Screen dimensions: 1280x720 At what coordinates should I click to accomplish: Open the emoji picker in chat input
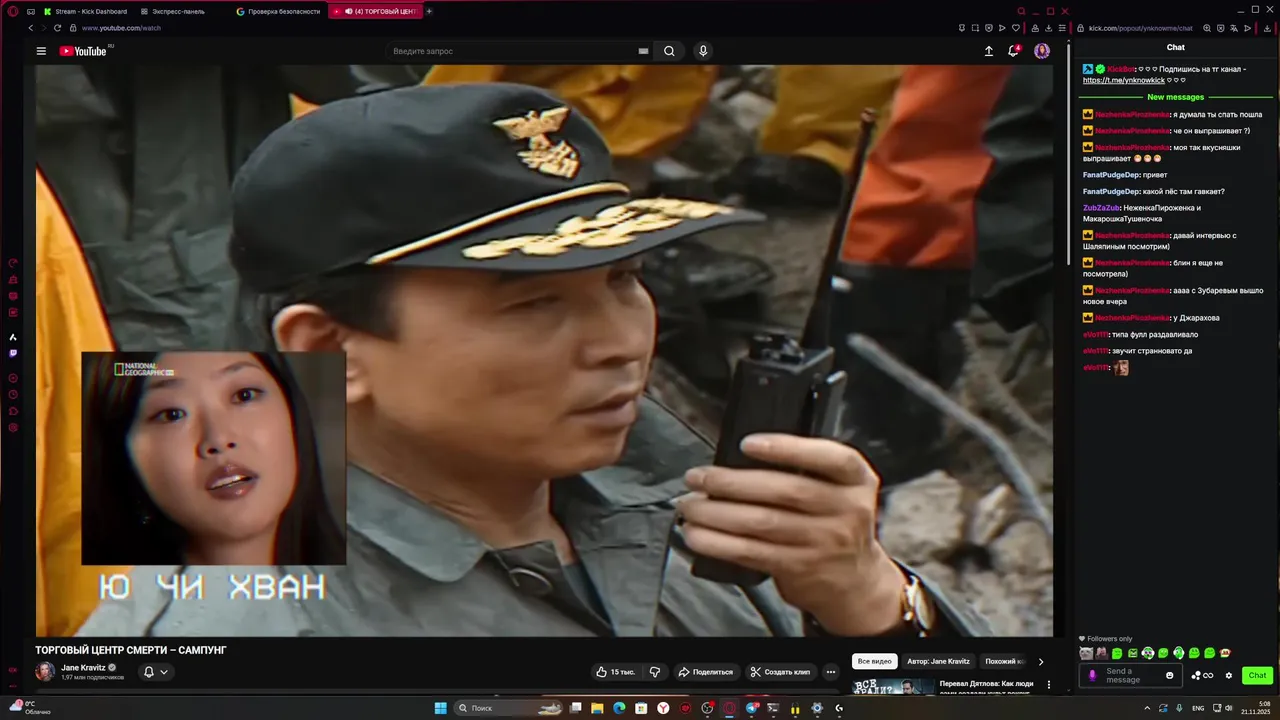coord(1170,676)
